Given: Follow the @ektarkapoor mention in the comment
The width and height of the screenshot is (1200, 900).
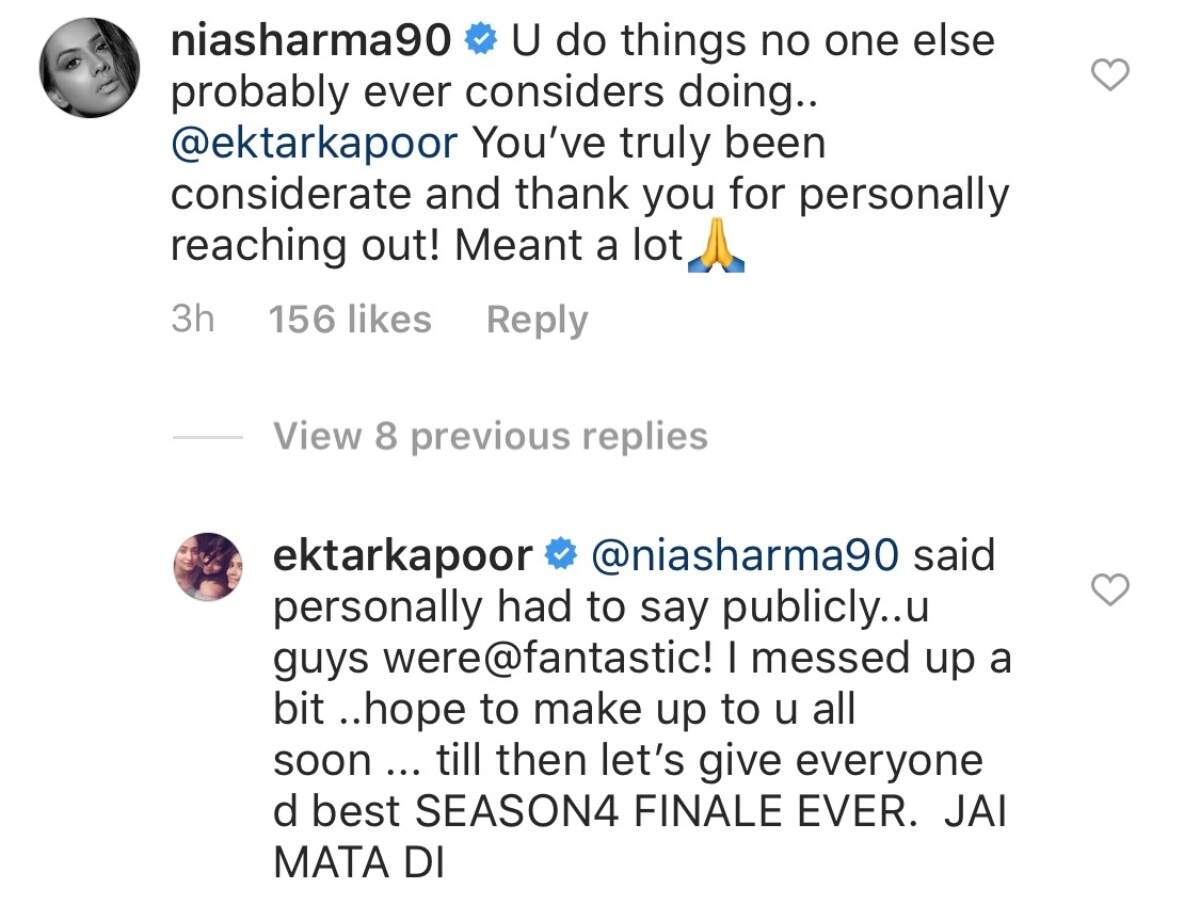Looking at the screenshot, I should point(314,144).
